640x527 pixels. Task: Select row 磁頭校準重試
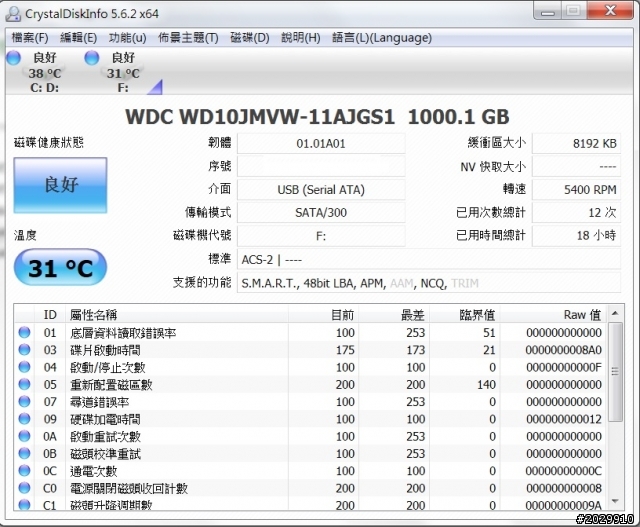(x=310, y=454)
